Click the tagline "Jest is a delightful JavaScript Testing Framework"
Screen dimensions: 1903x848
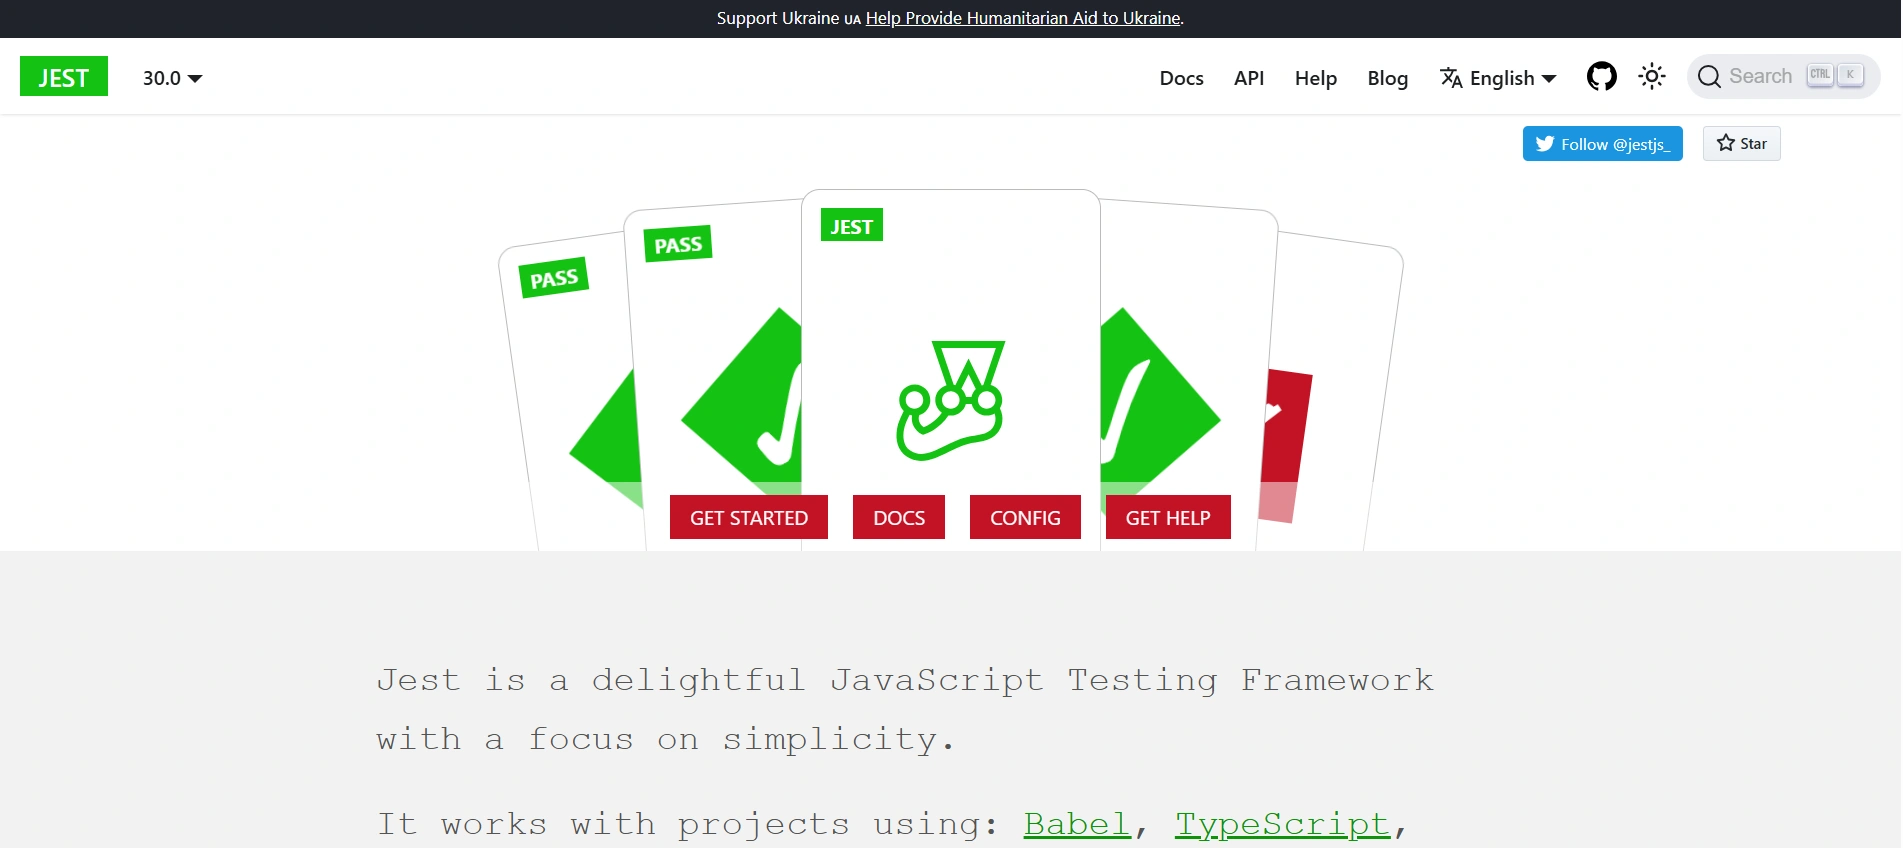(905, 680)
